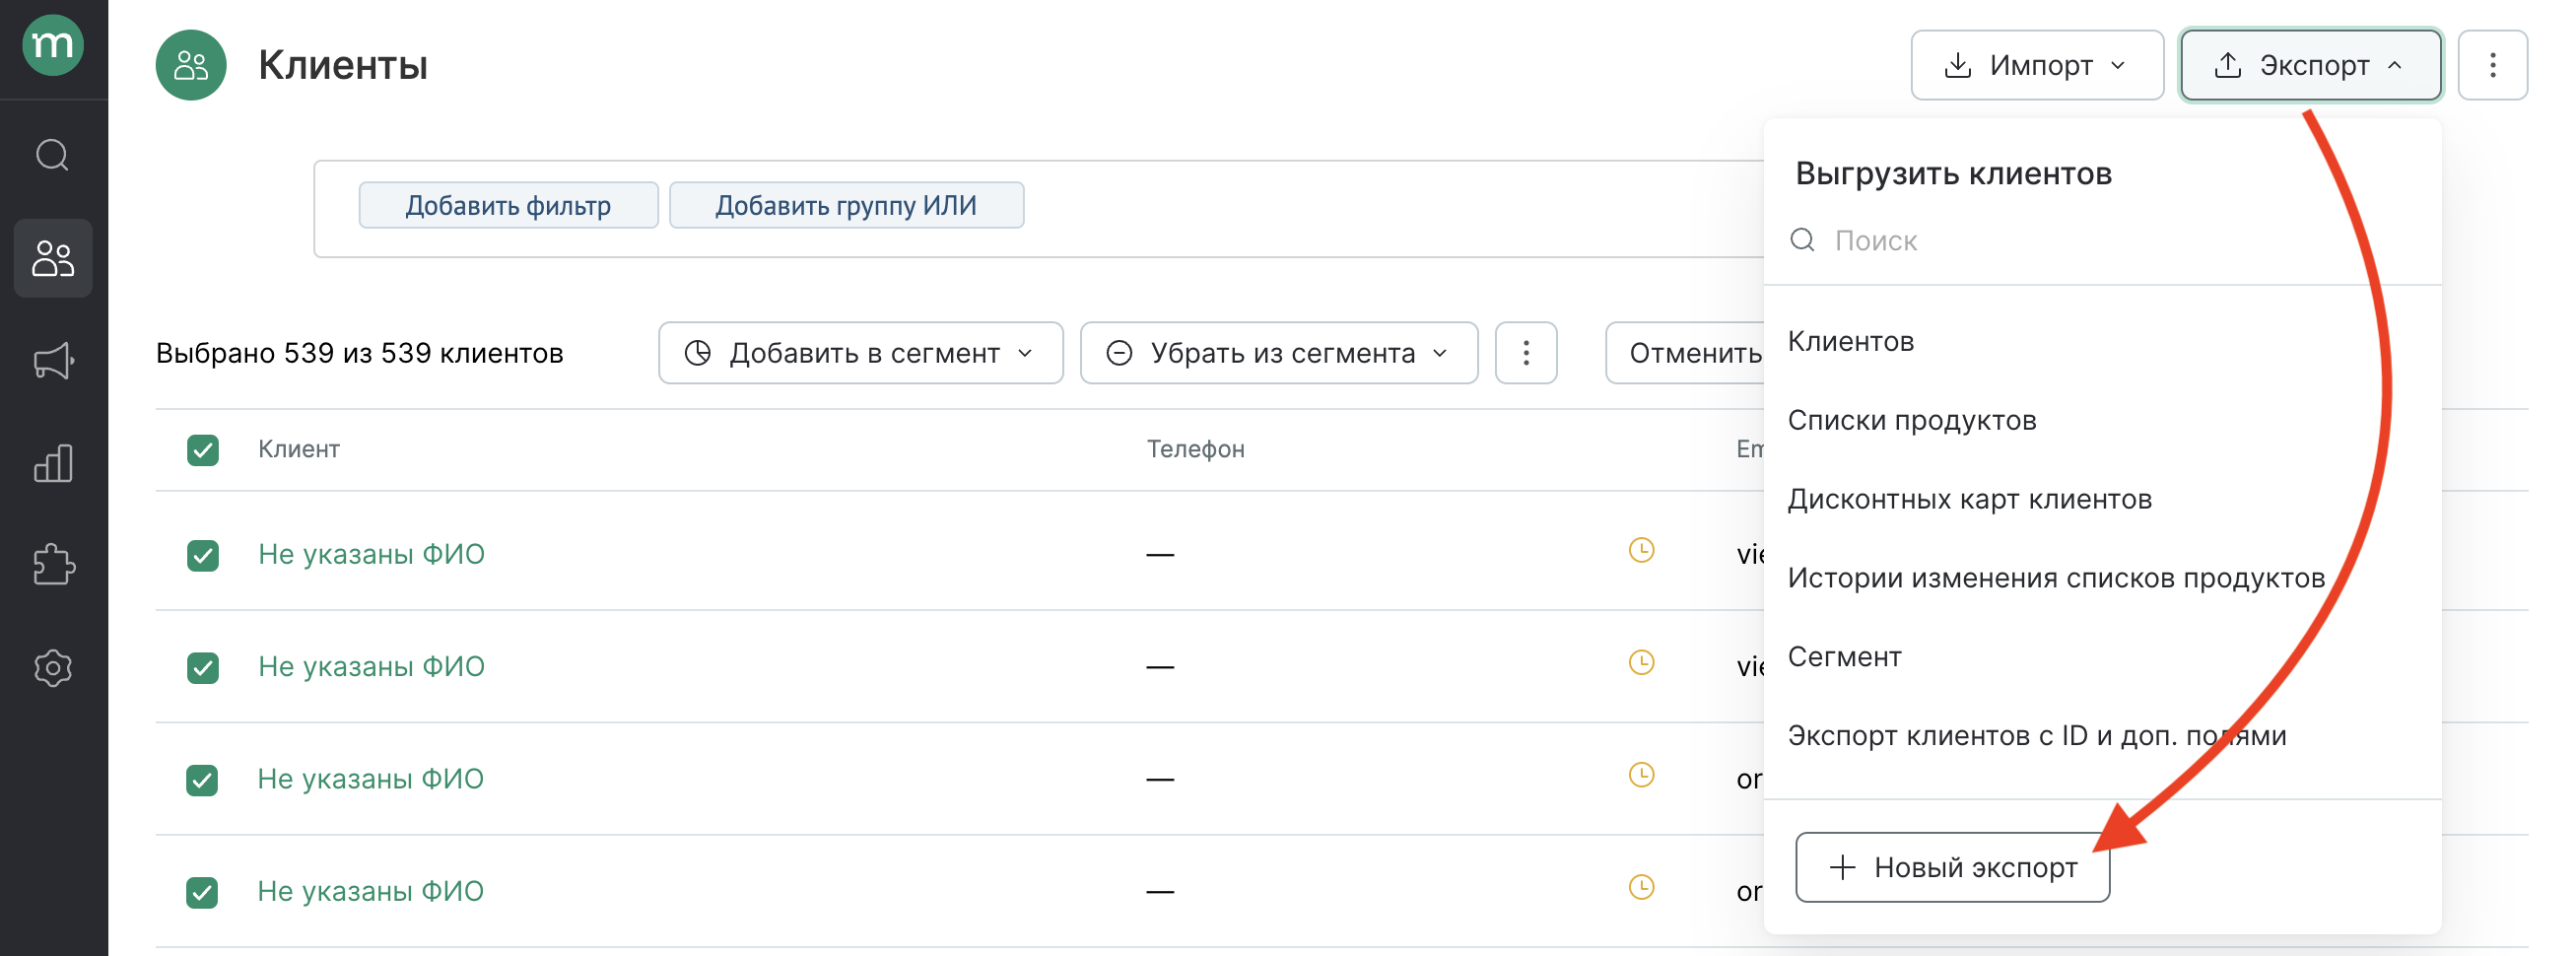Click the Выгрузить клиентов panel heading
This screenshot has width=2576, height=956.
[1953, 174]
